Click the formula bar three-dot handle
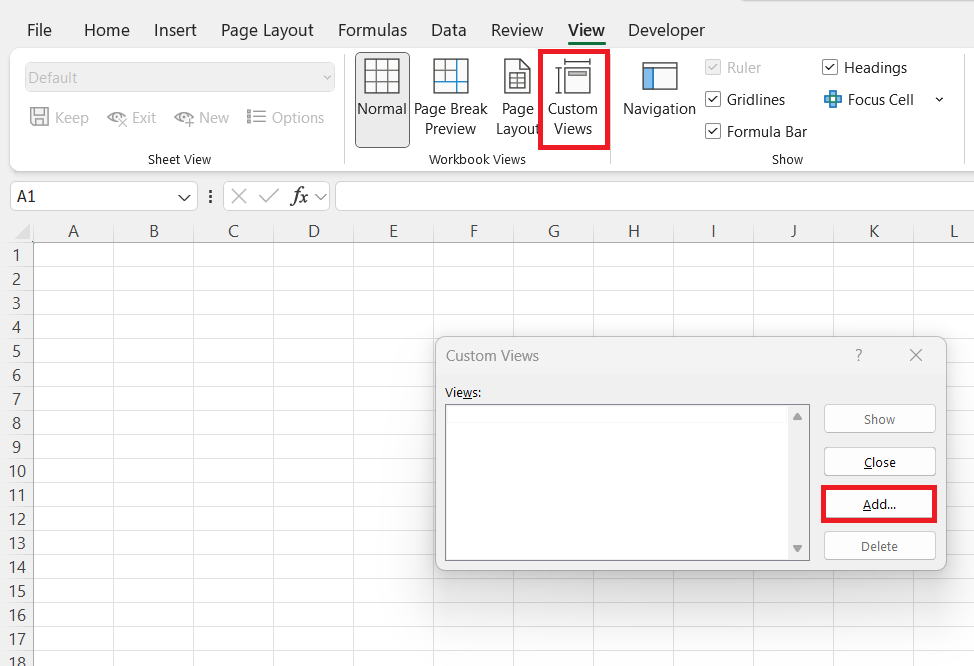This screenshot has width=974, height=666. (x=211, y=196)
